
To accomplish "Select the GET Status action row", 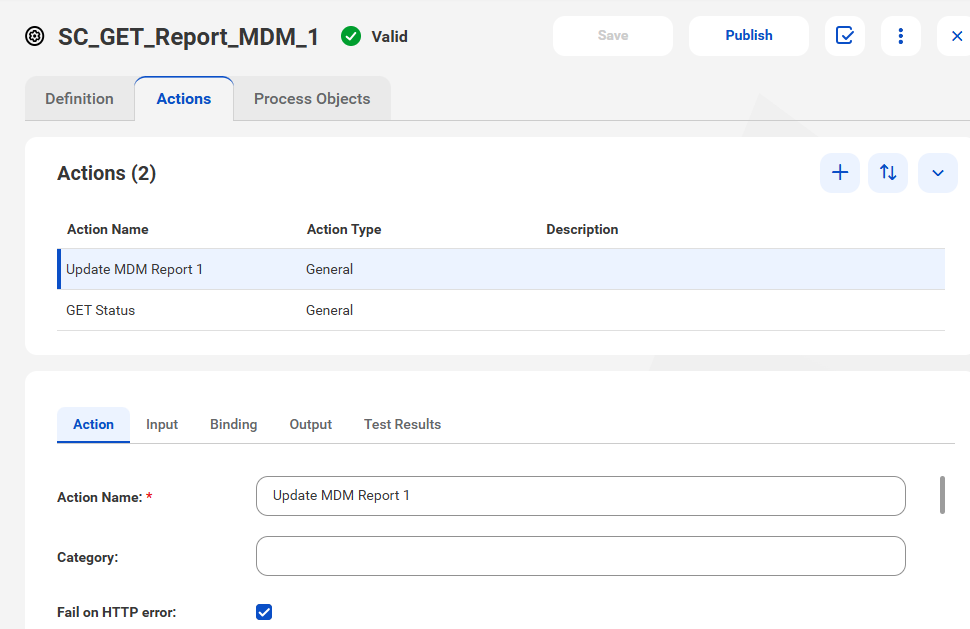I will [x=501, y=310].
